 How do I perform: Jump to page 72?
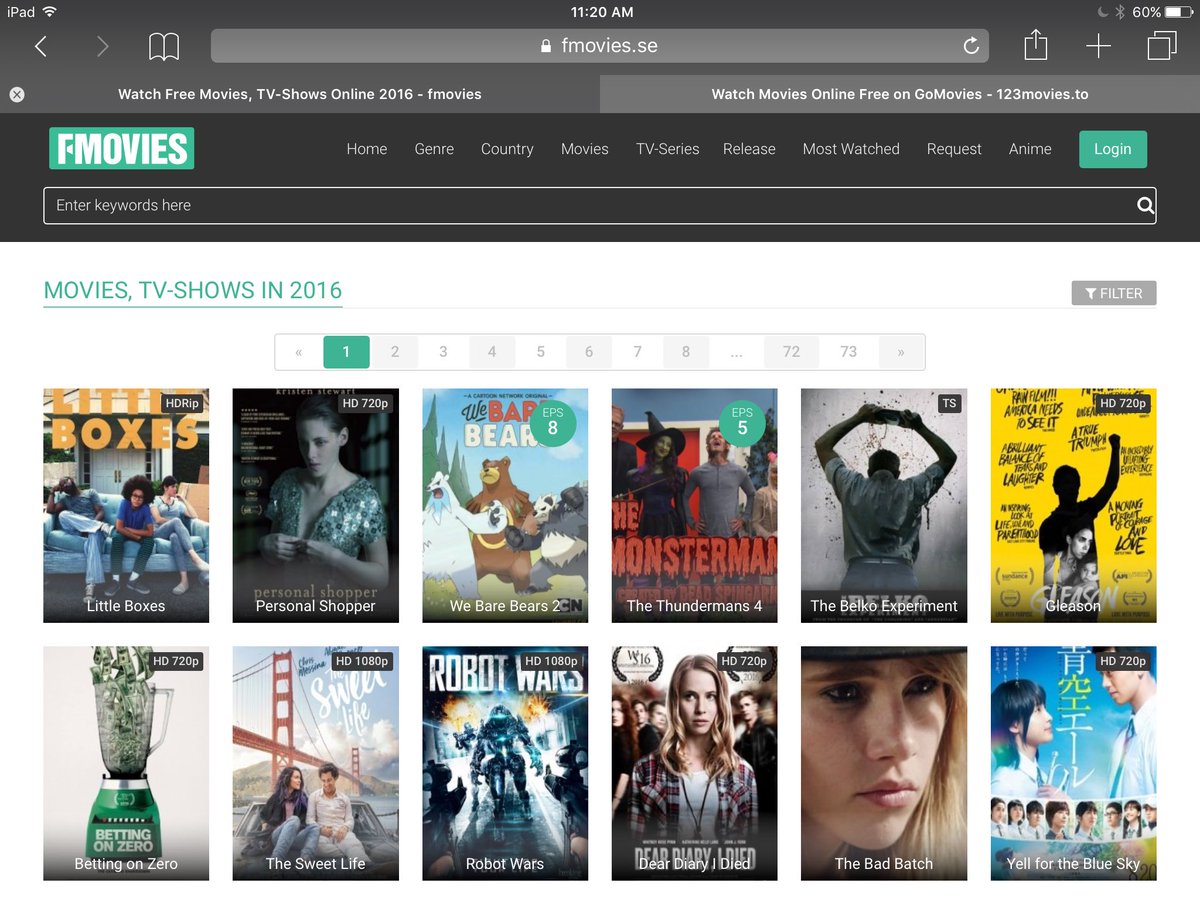click(791, 352)
